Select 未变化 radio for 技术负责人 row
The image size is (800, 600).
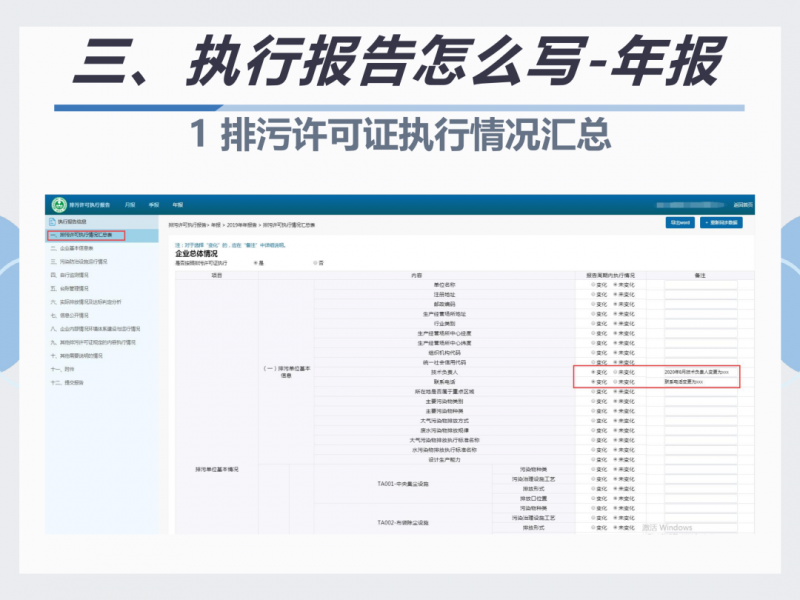615,372
